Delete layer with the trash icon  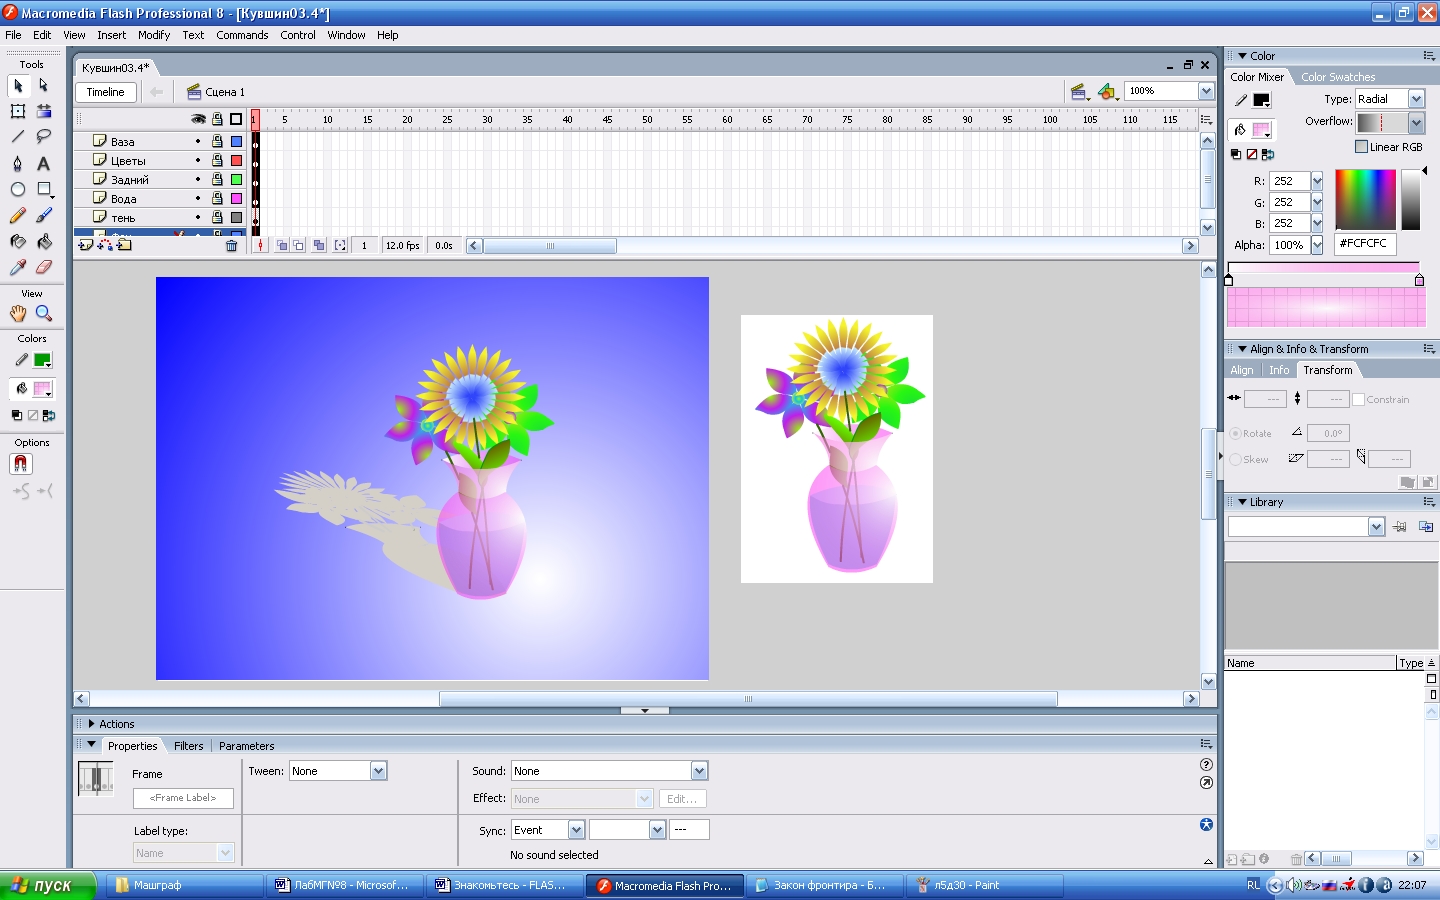[232, 245]
